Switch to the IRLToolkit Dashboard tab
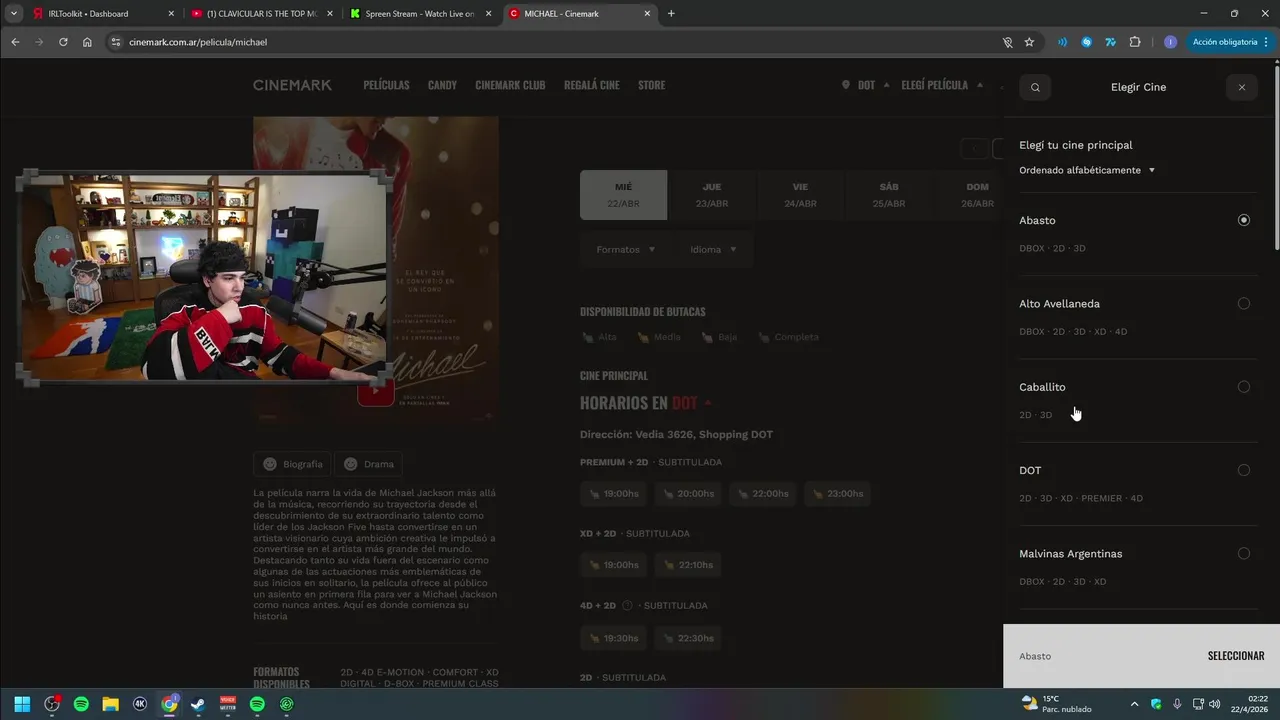The image size is (1280, 720). [102, 13]
